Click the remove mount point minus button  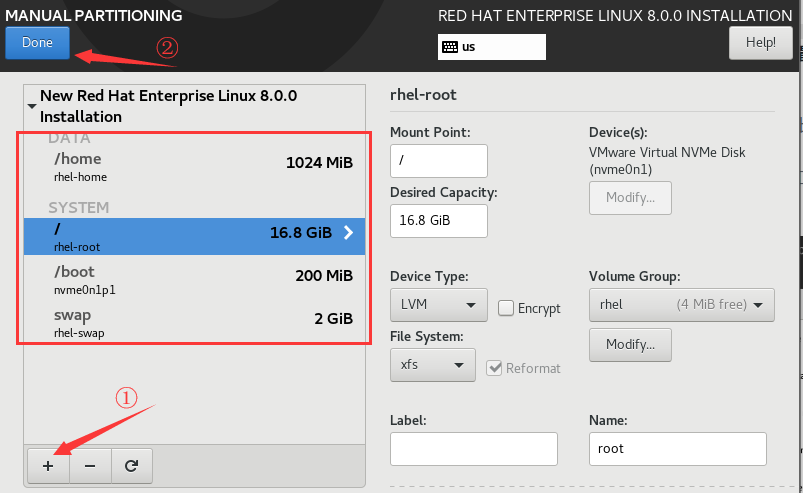(x=90, y=465)
